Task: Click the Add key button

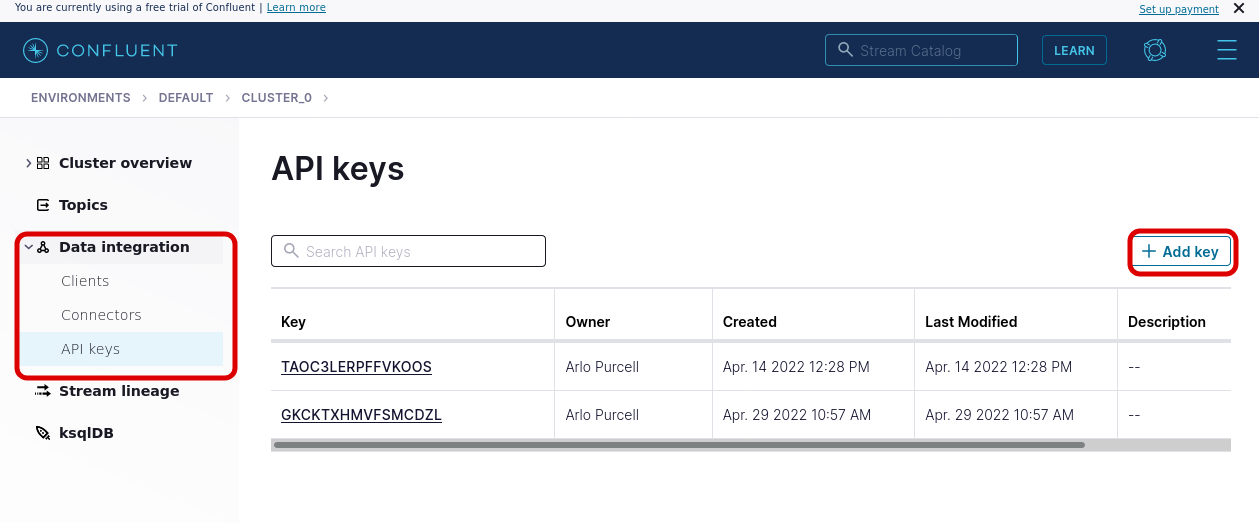Action: click(1181, 252)
